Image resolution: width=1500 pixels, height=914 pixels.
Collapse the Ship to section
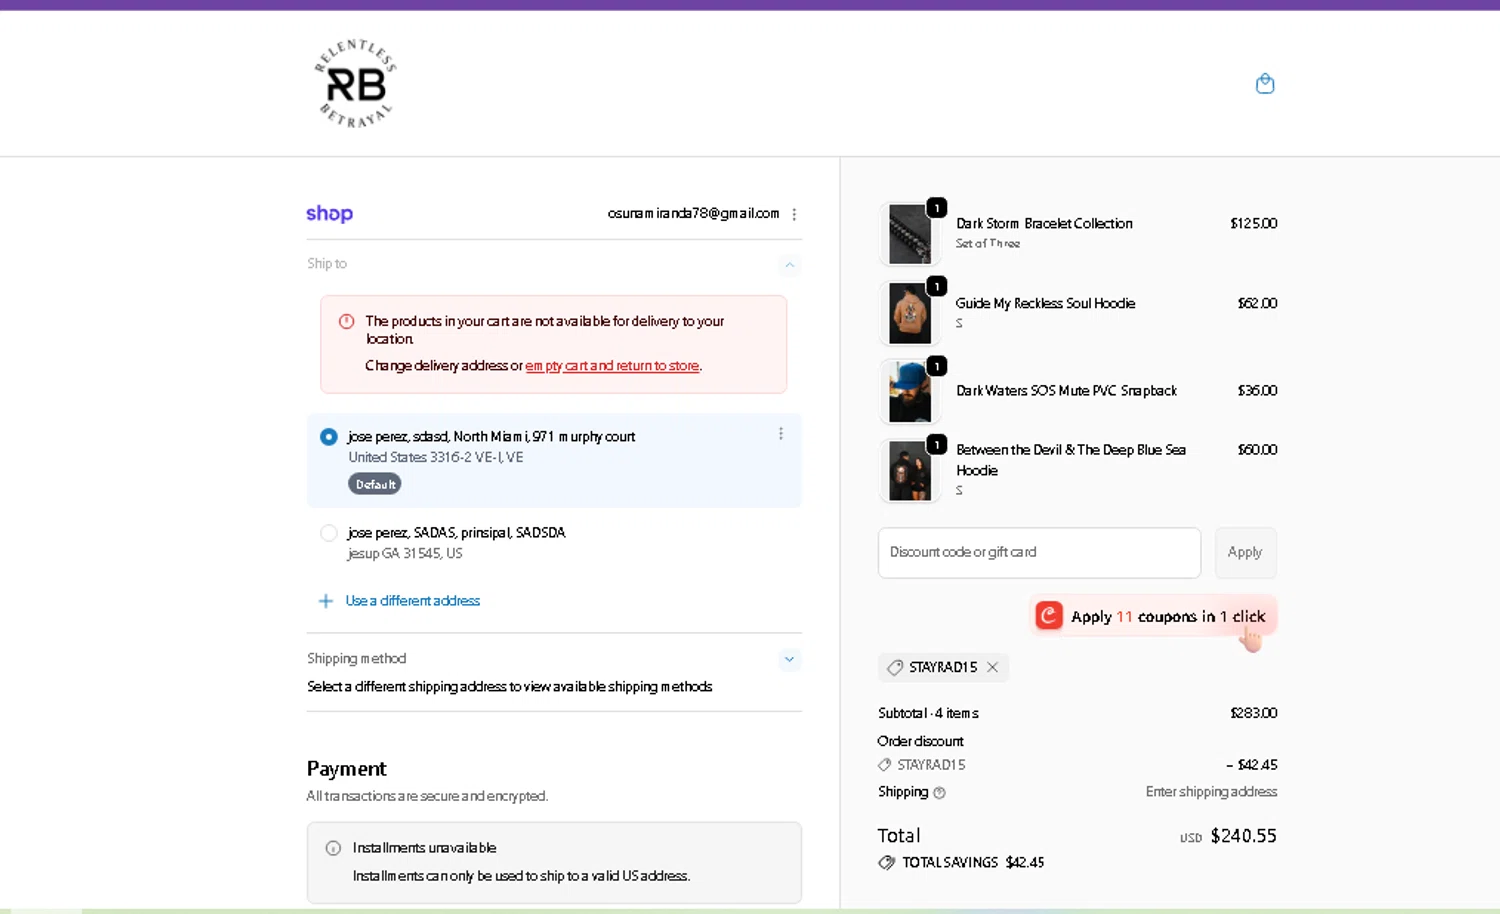tap(789, 265)
